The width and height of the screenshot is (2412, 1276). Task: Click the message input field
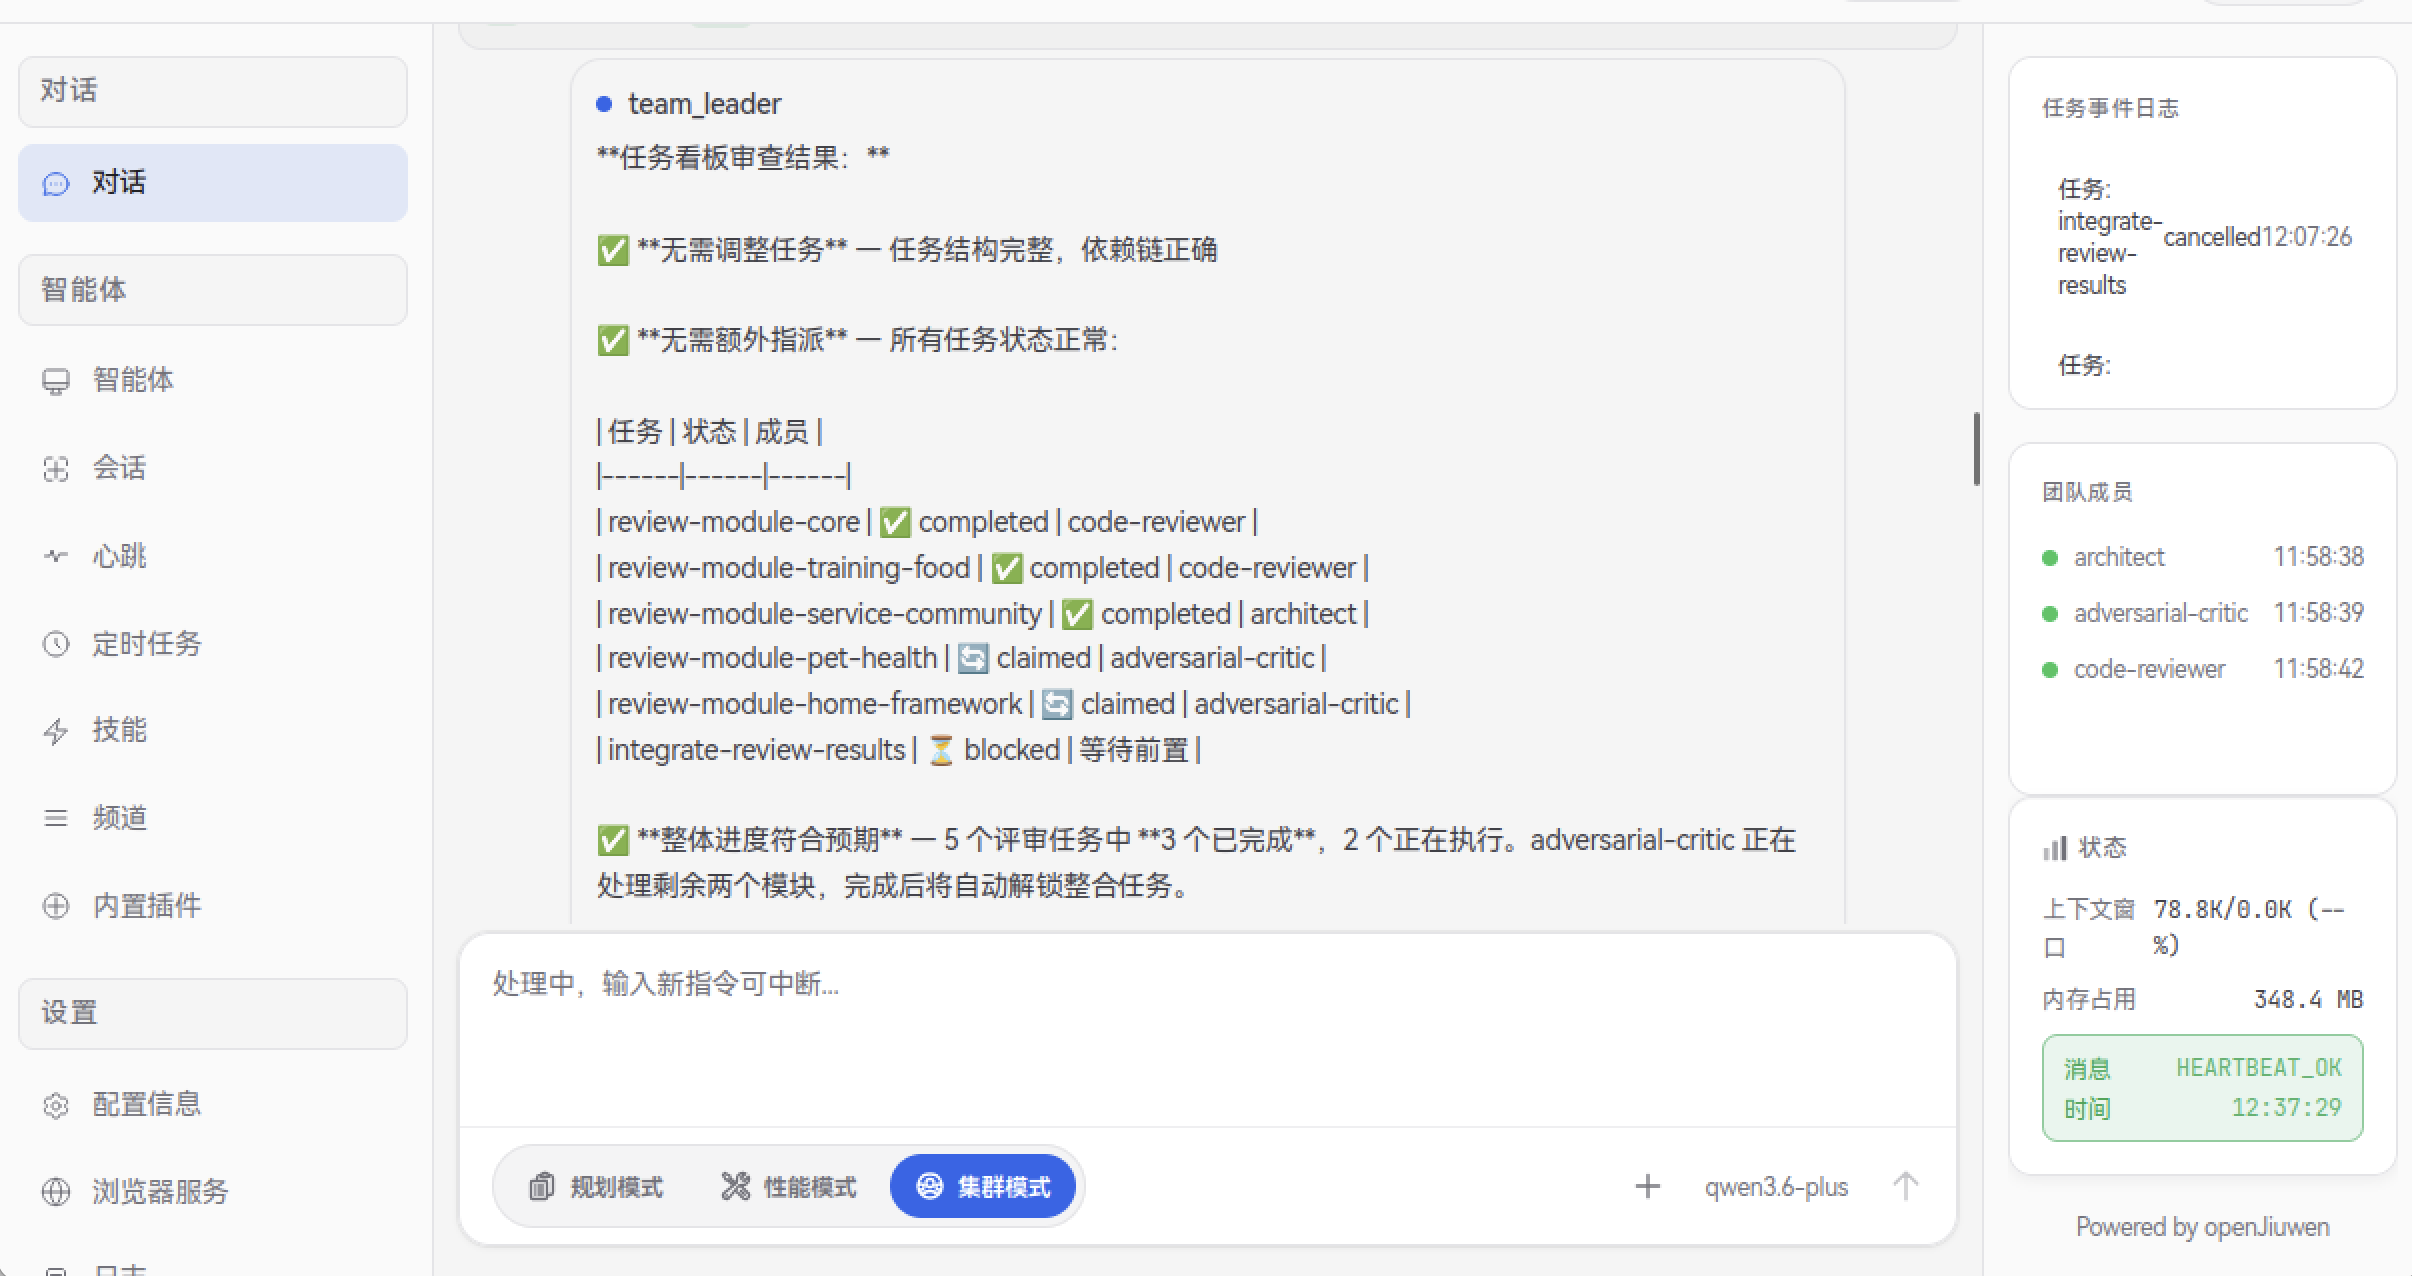pos(1207,1030)
